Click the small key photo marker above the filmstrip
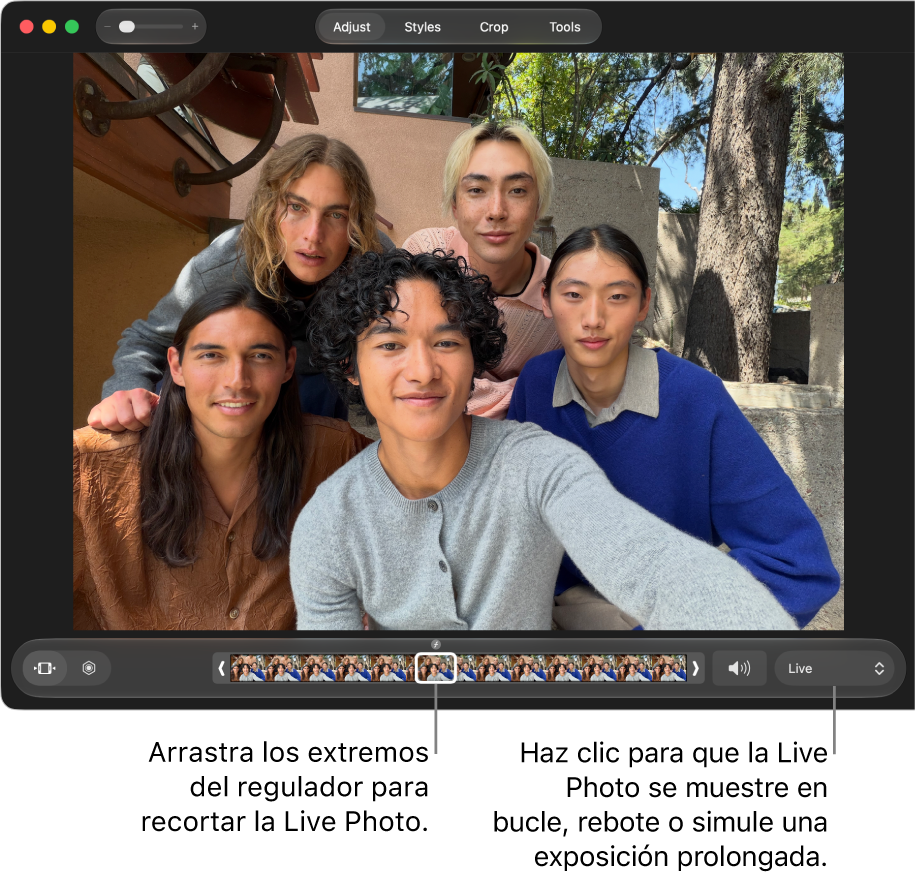The image size is (915, 883). click(x=436, y=644)
